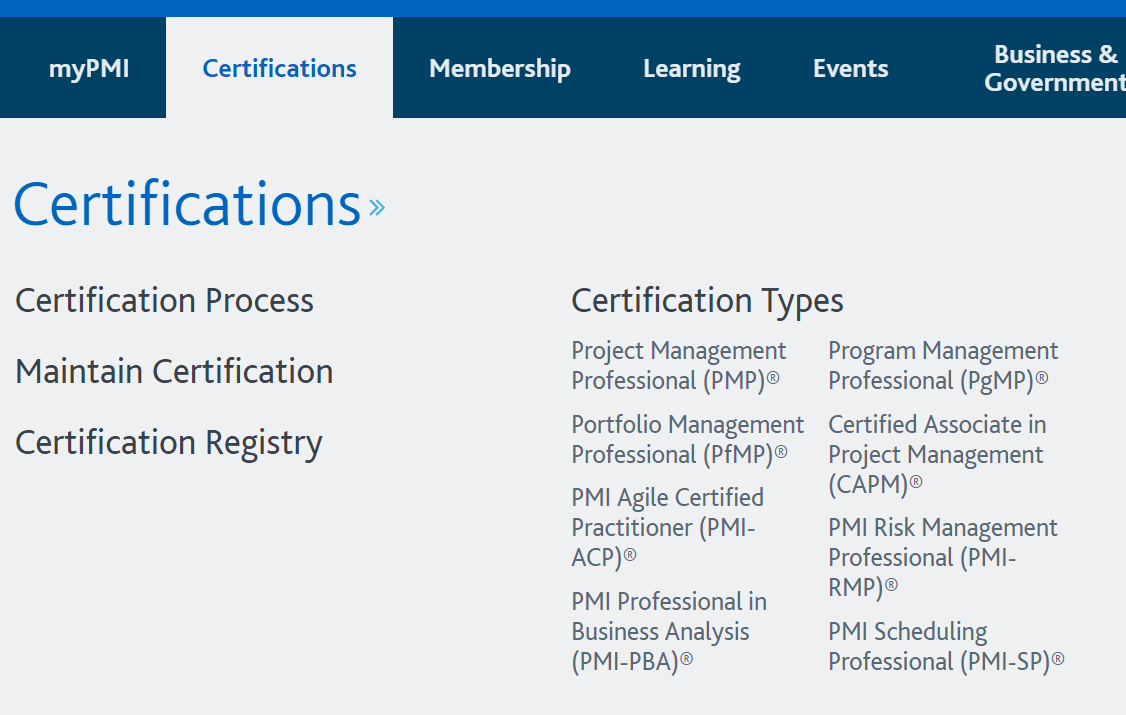Open PMI Scheduling Professional (PMI-SP)

coord(946,646)
